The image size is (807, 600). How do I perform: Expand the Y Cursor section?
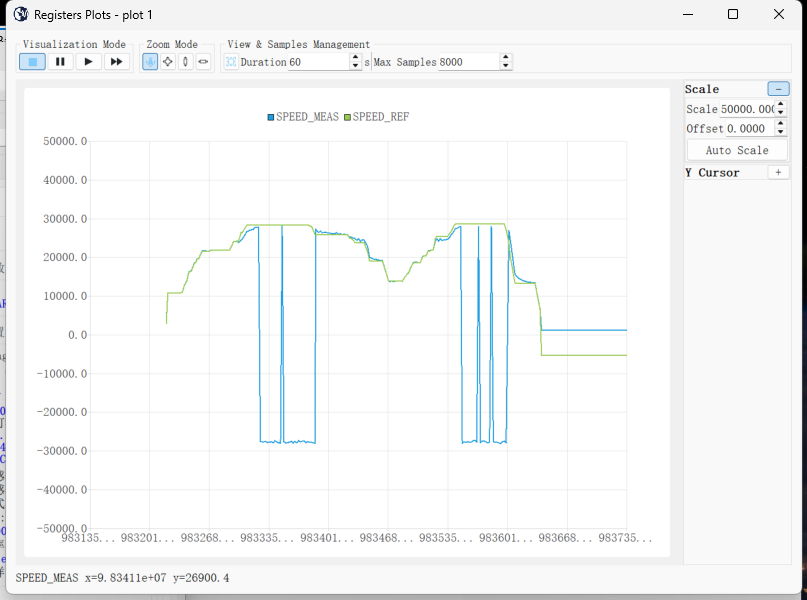[778, 172]
